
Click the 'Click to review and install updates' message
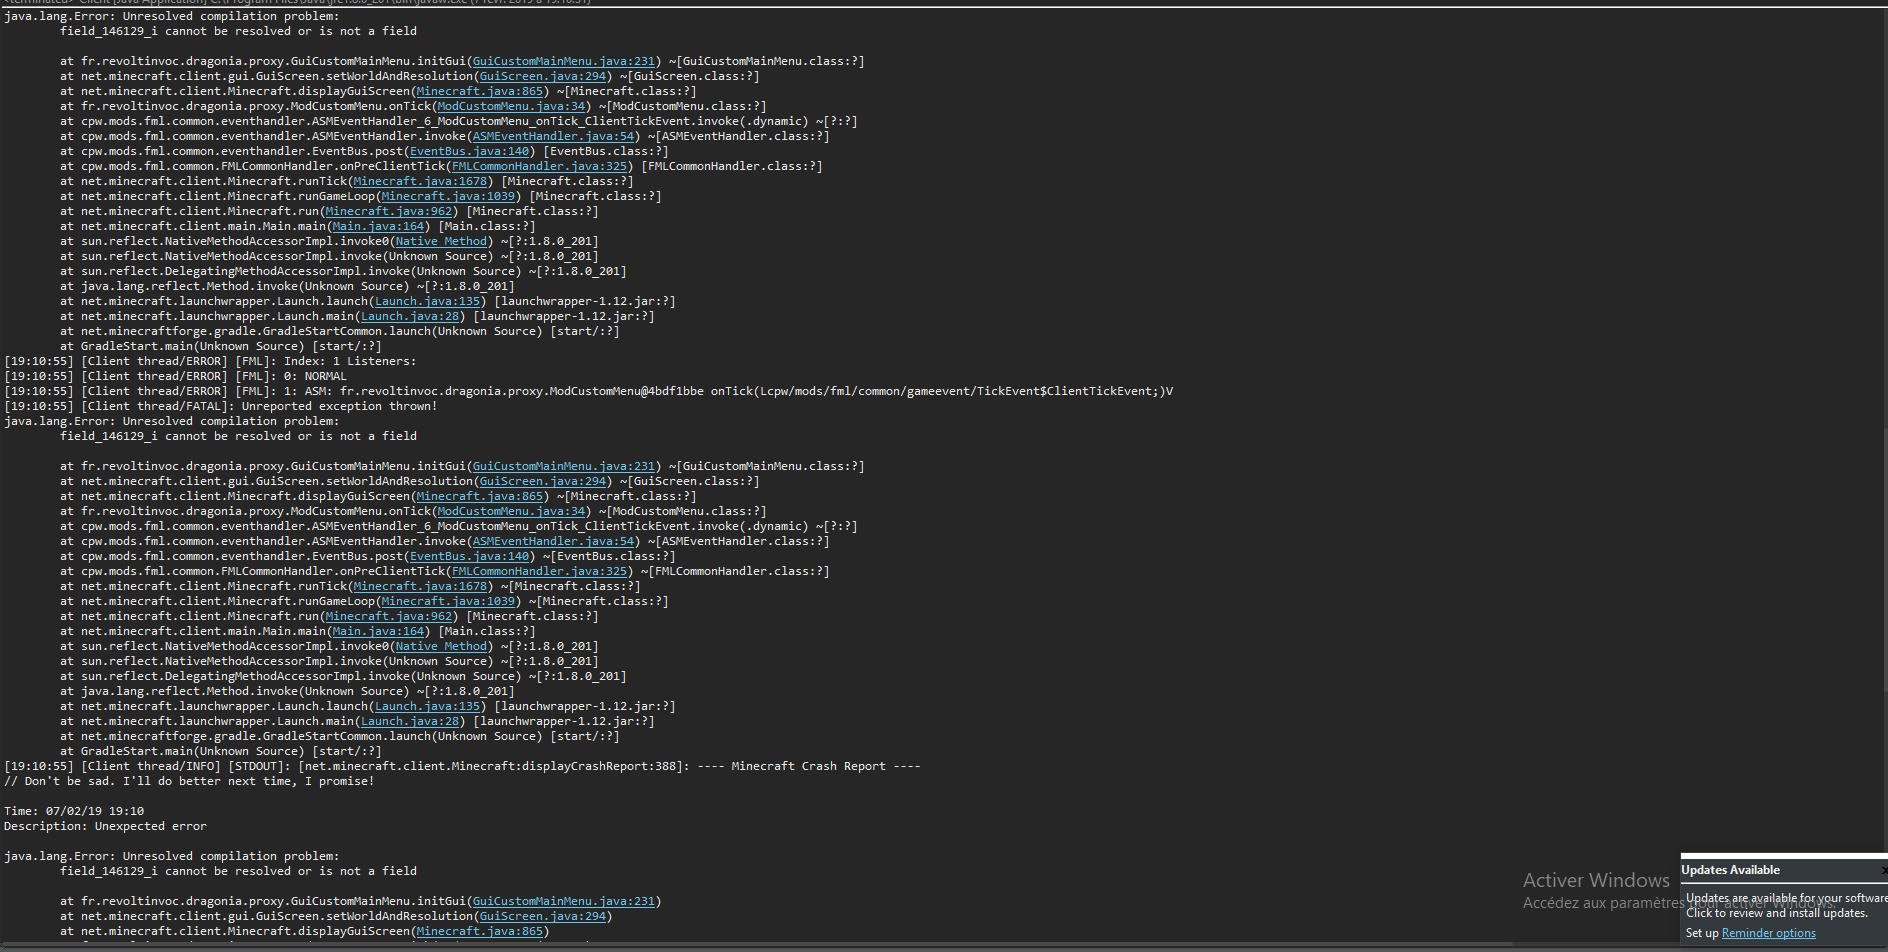(x=1776, y=913)
